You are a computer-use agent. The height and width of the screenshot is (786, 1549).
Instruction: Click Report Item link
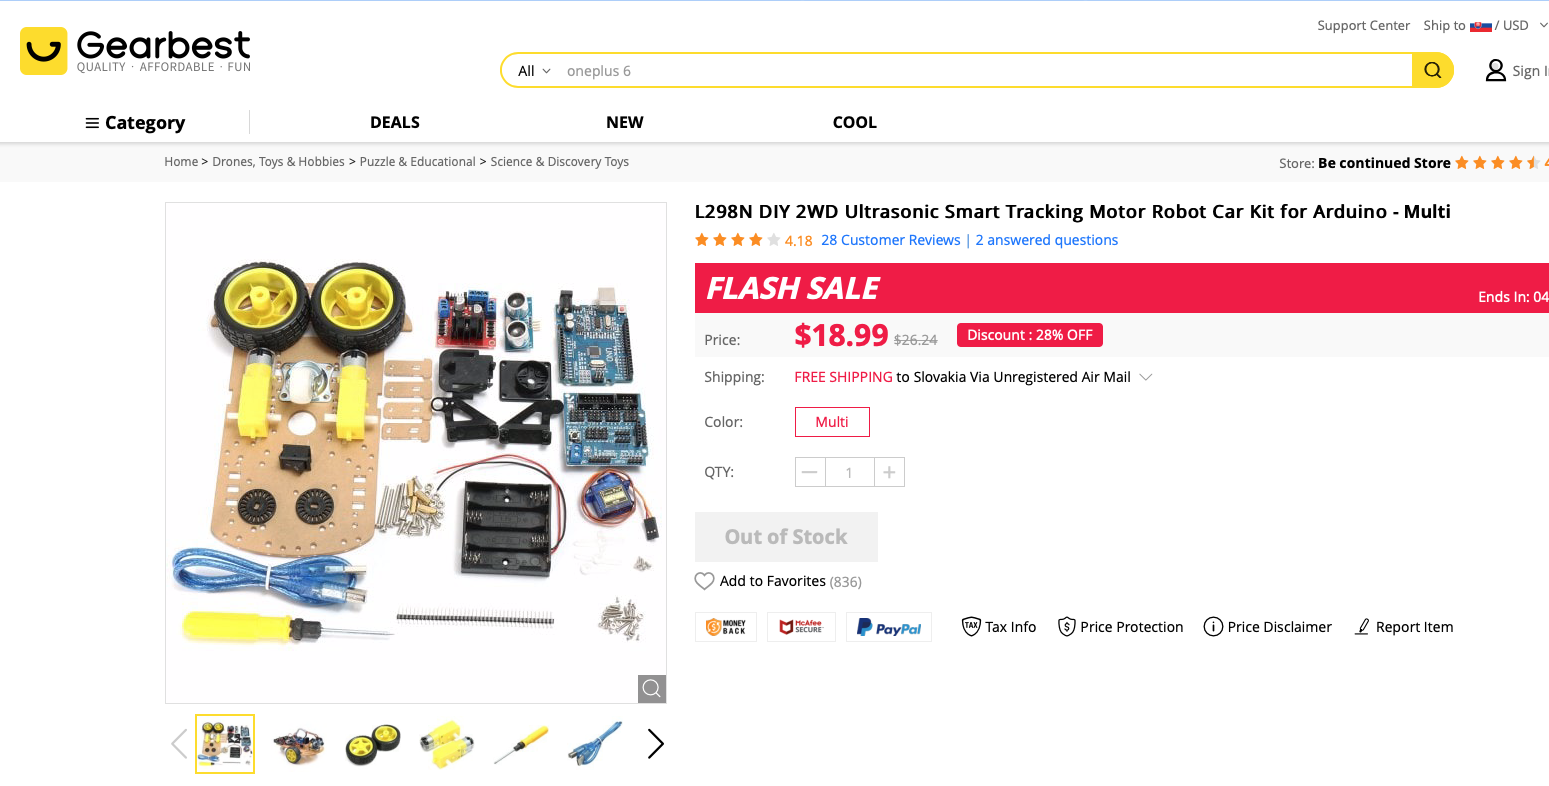tap(1404, 627)
